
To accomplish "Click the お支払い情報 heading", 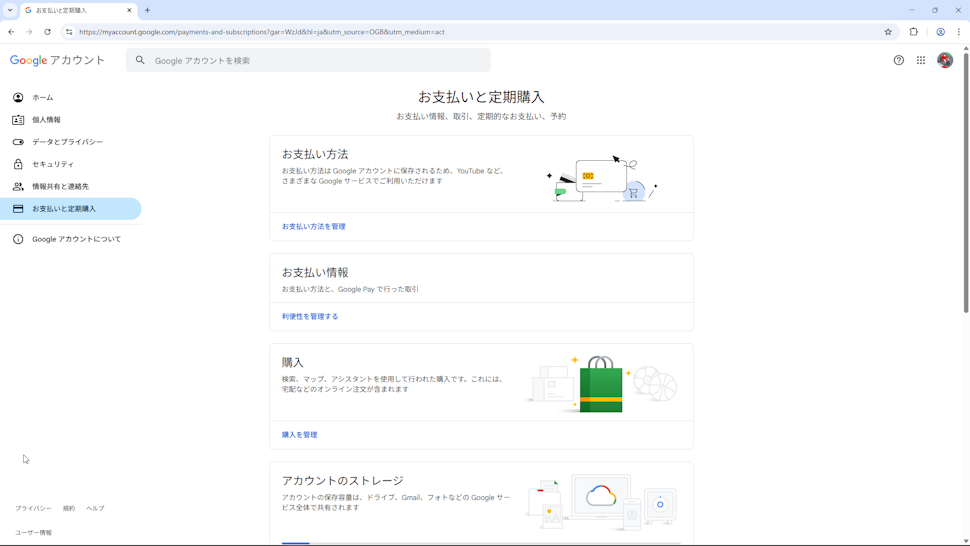I will coord(315,272).
